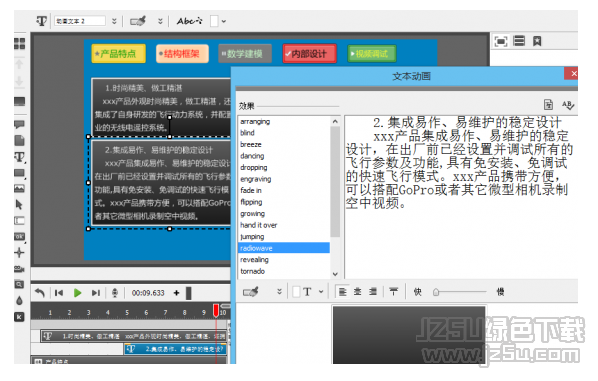The width and height of the screenshot is (598, 381).
Task: Click the four-squares grid icon in sidebar
Action: [x=20, y=43]
